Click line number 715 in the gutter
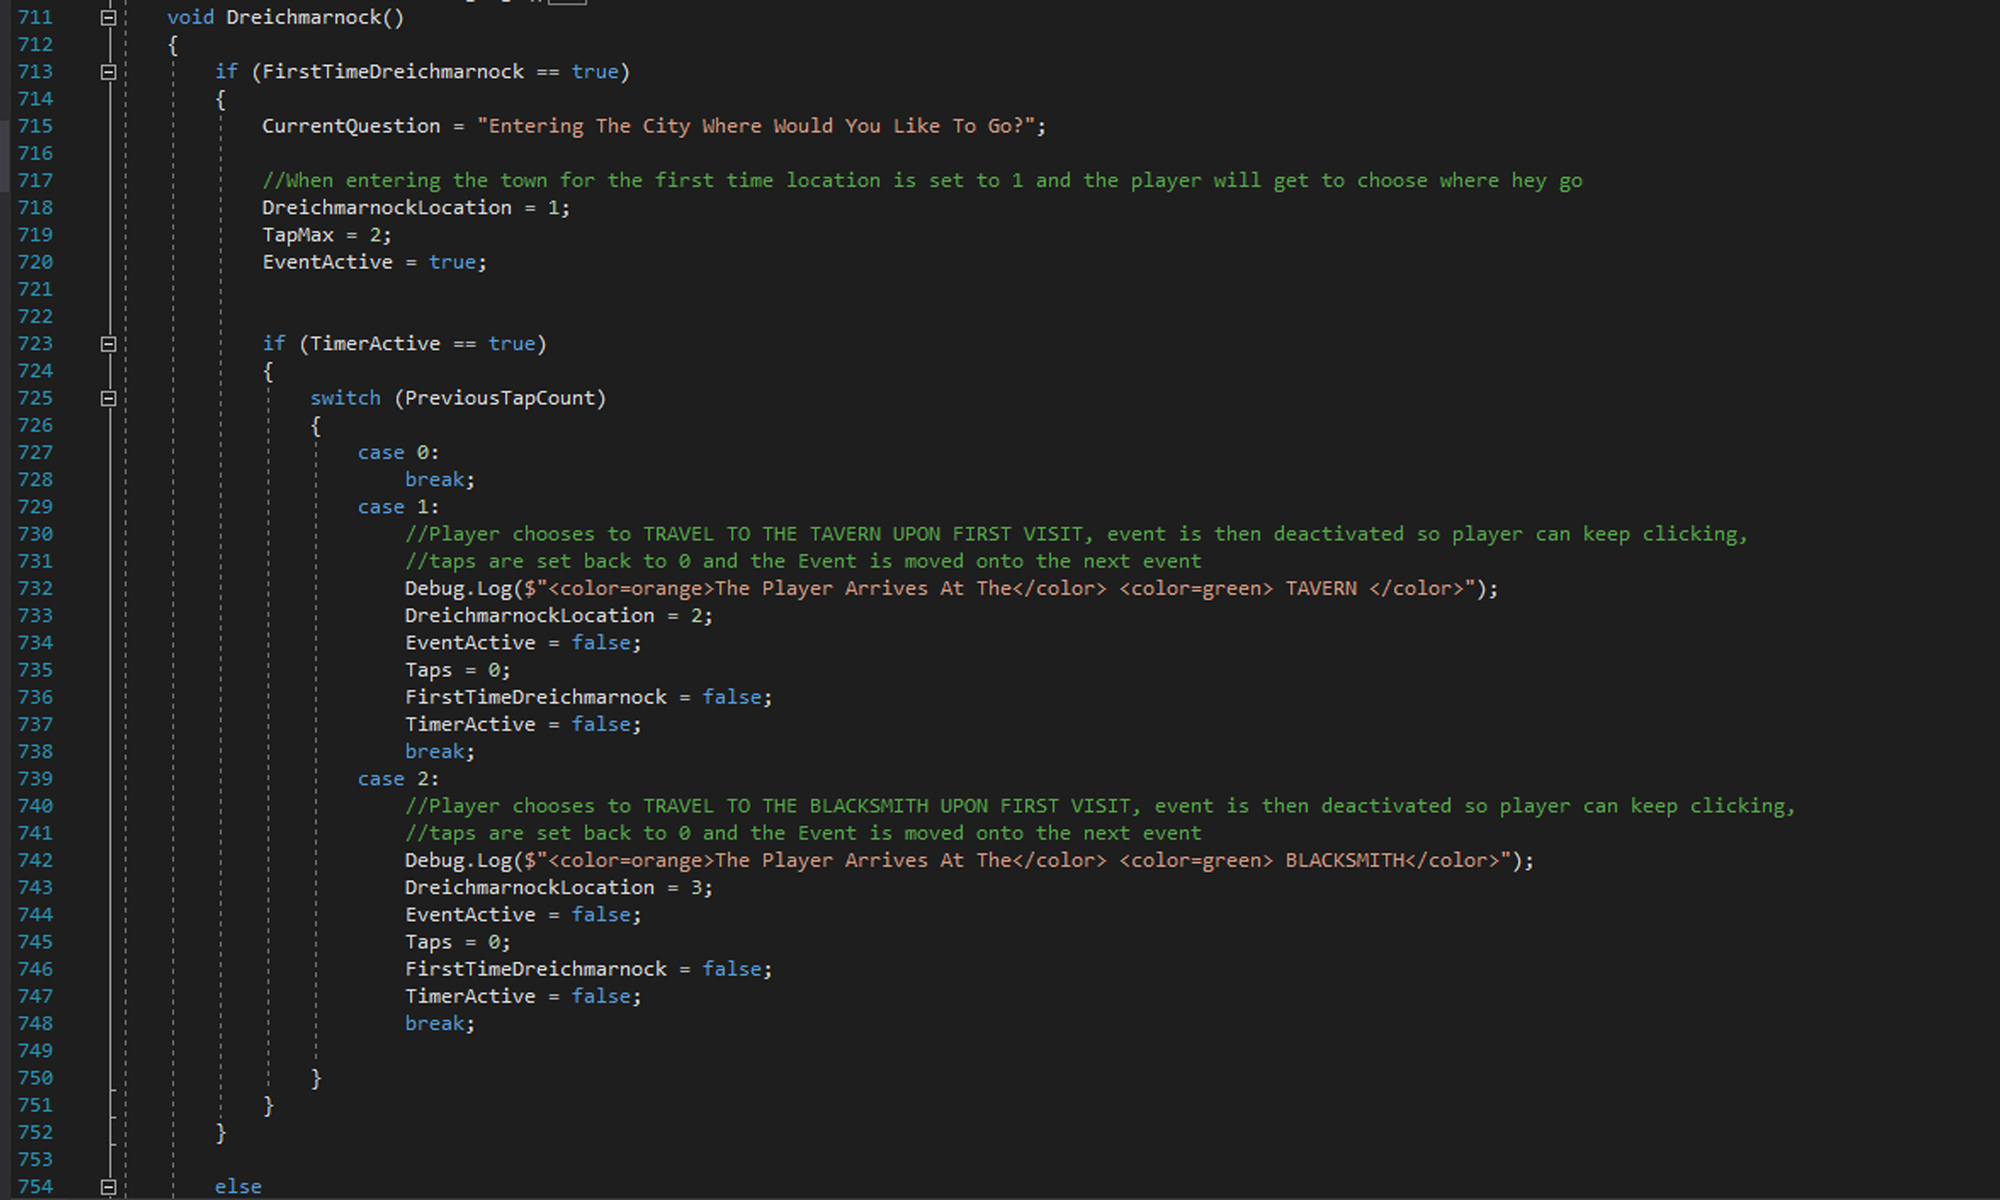2000x1200 pixels. click(35, 126)
